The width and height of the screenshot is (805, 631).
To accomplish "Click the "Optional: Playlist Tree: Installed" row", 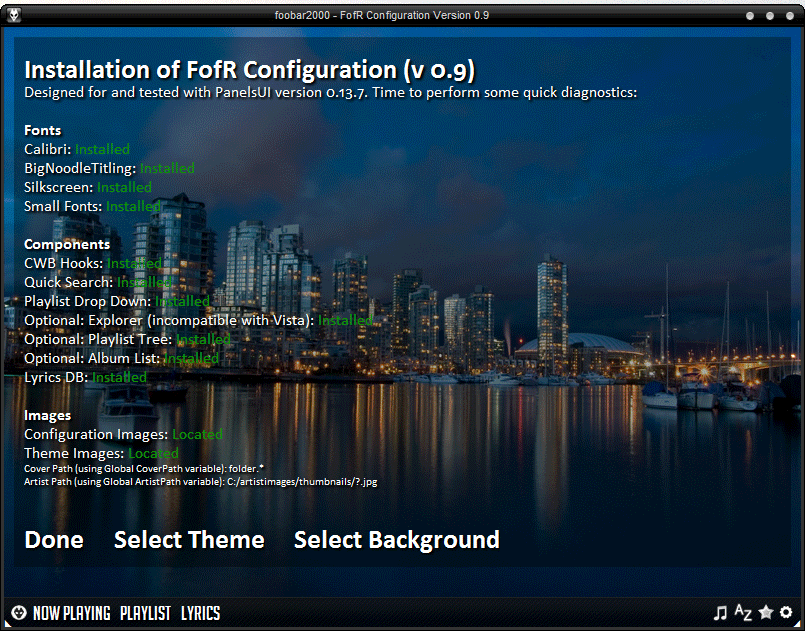I will pyautogui.click(x=127, y=339).
